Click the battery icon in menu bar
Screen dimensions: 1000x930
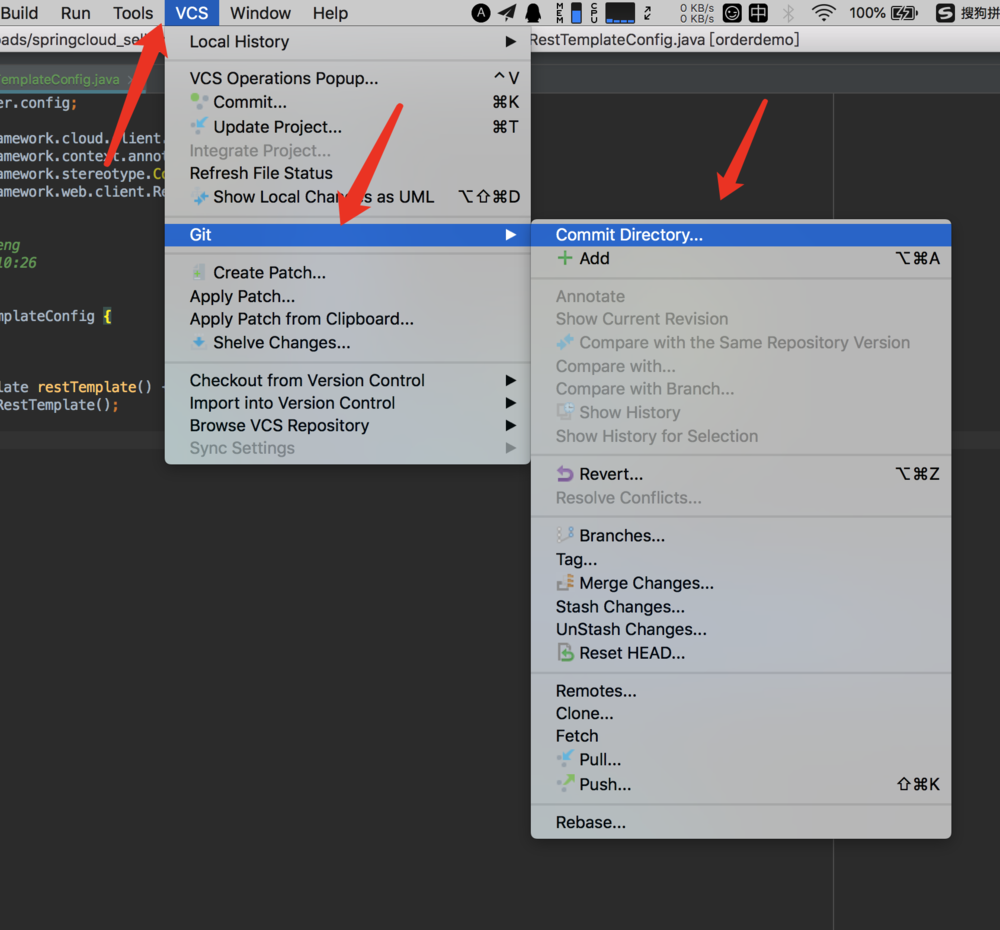pyautogui.click(x=904, y=13)
